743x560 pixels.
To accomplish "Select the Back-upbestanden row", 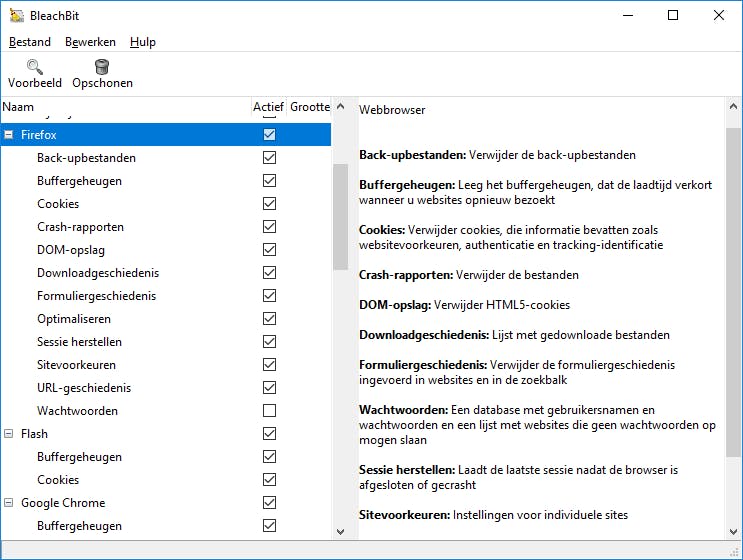I will click(166, 158).
